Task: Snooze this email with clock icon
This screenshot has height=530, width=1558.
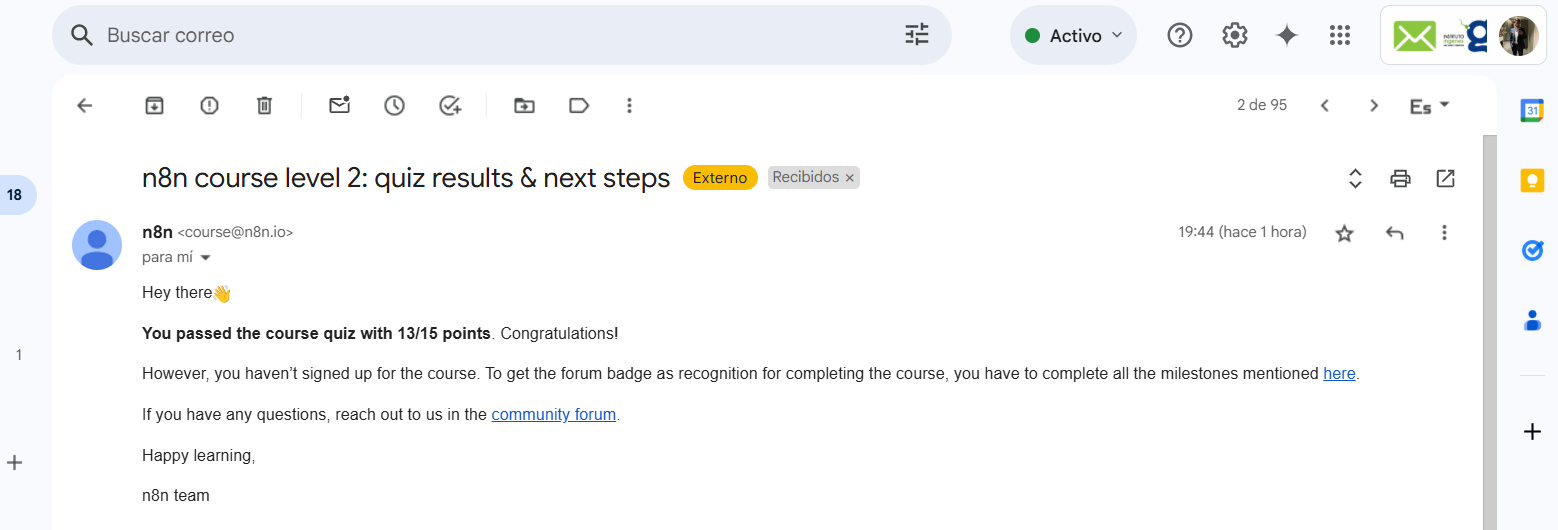Action: click(x=395, y=105)
